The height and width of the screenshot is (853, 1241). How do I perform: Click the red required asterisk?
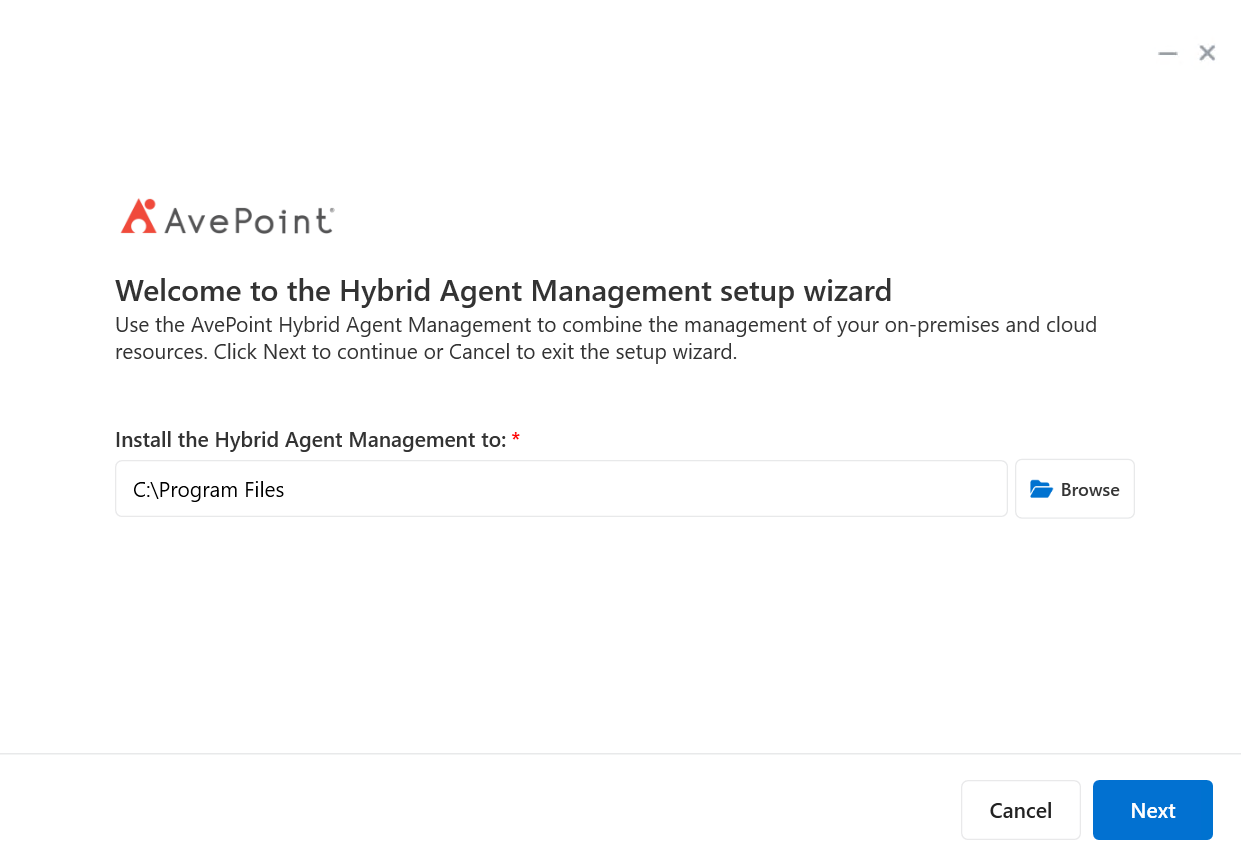coord(516,440)
